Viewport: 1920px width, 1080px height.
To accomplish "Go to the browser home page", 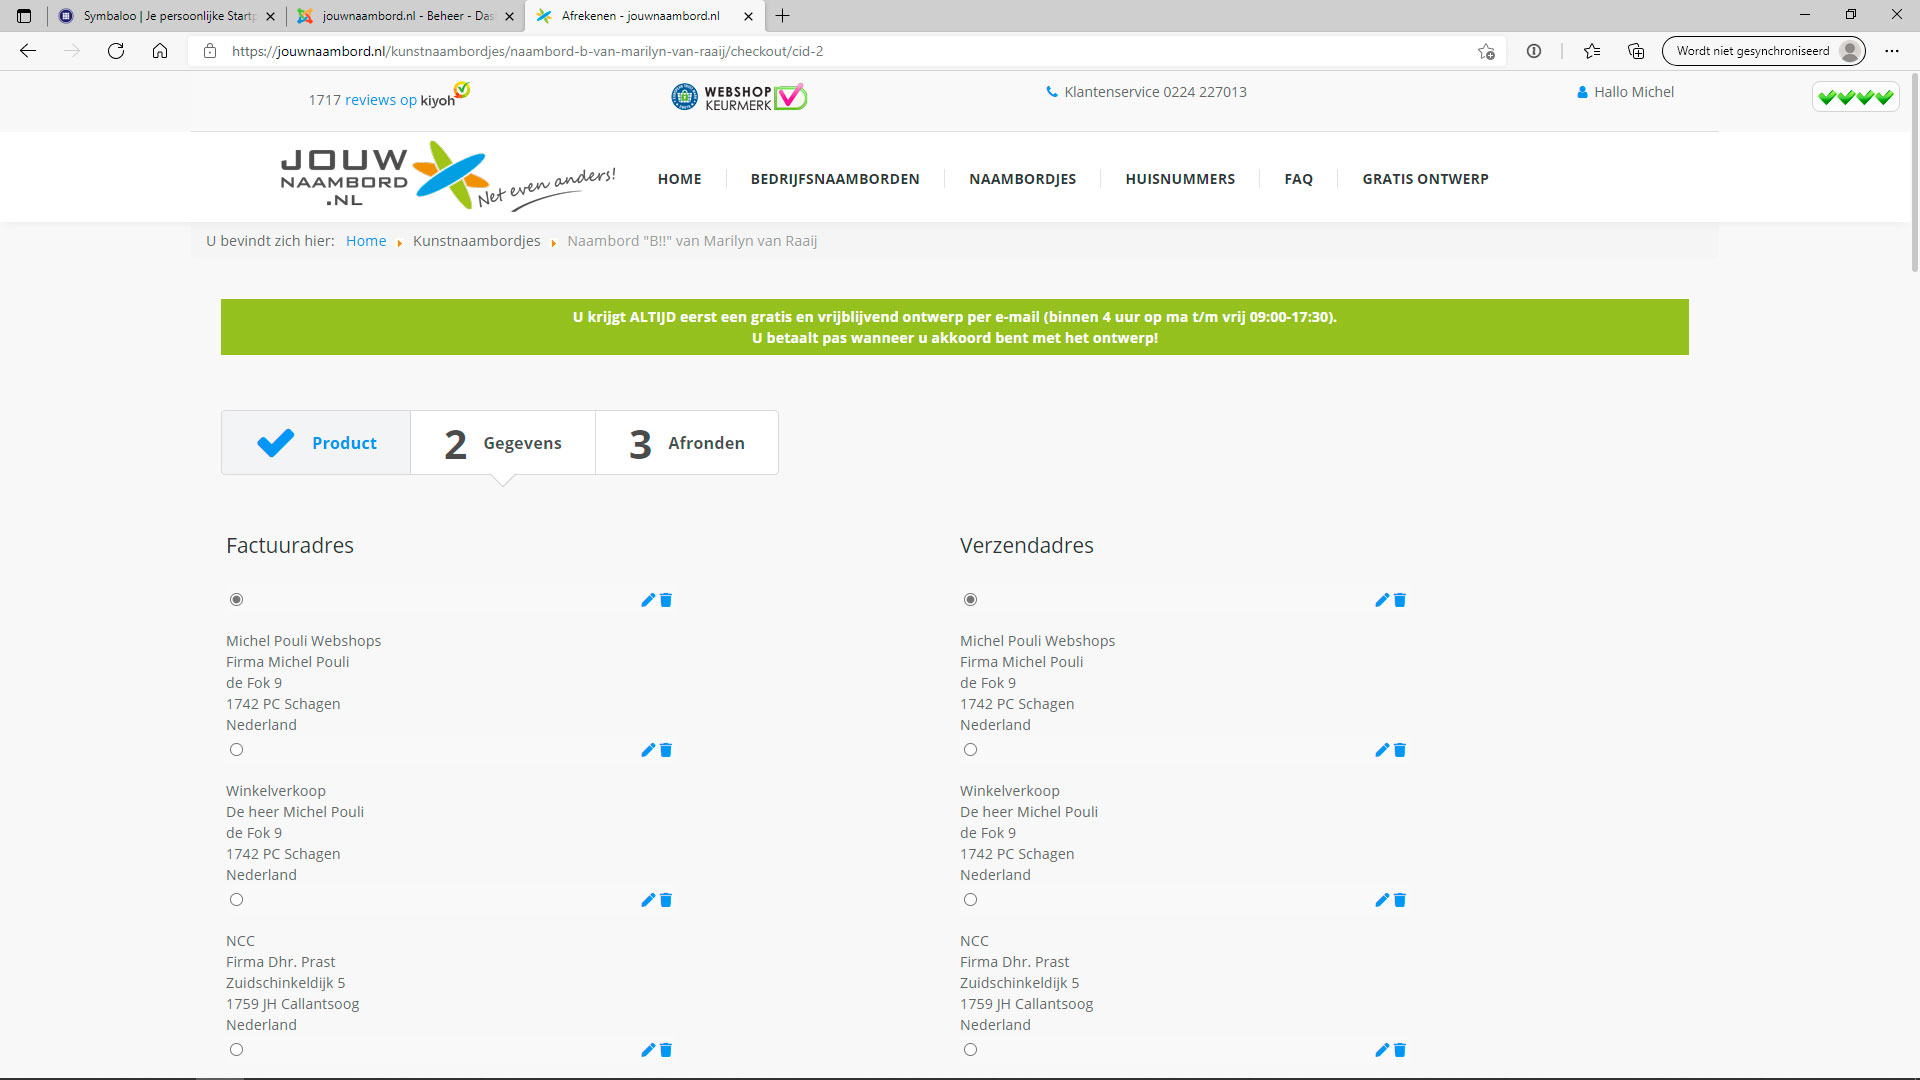I will pos(160,51).
